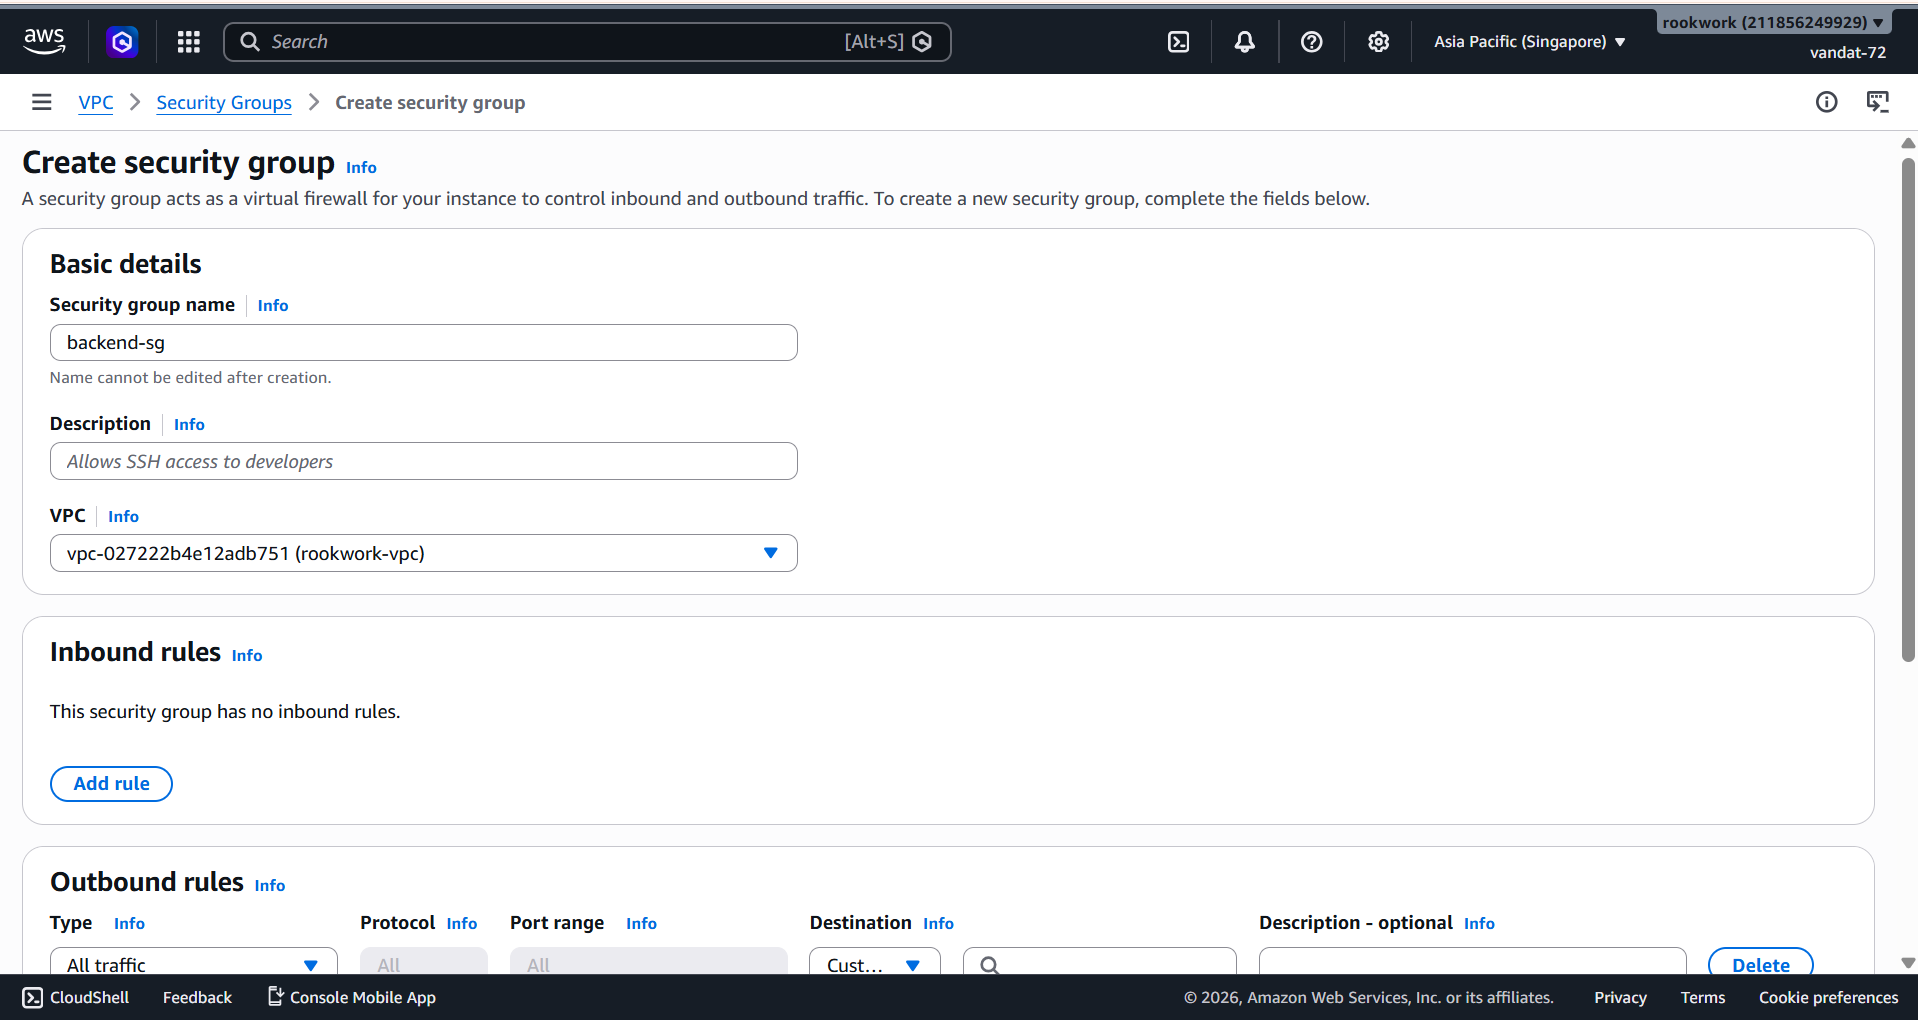
Task: Open Info link for Security group name
Action: click(273, 305)
